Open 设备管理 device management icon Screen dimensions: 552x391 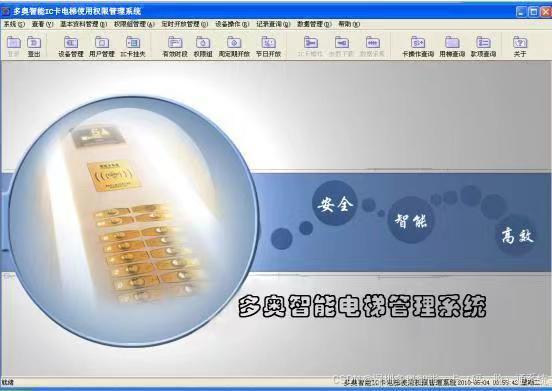(x=71, y=46)
